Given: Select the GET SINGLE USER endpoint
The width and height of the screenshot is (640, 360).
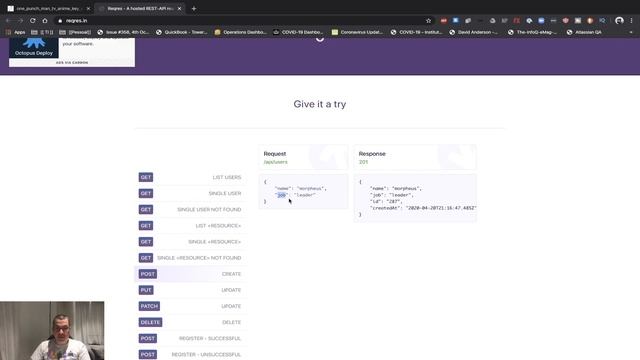Looking at the screenshot, I should click(x=190, y=193).
